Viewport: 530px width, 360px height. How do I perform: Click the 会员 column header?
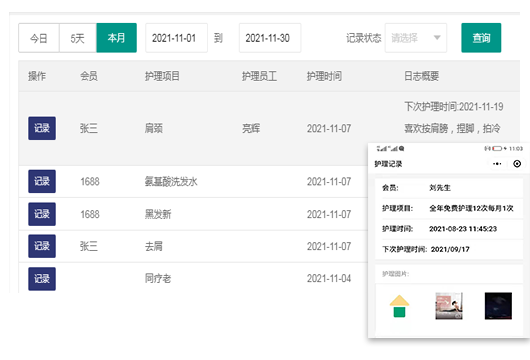click(89, 76)
